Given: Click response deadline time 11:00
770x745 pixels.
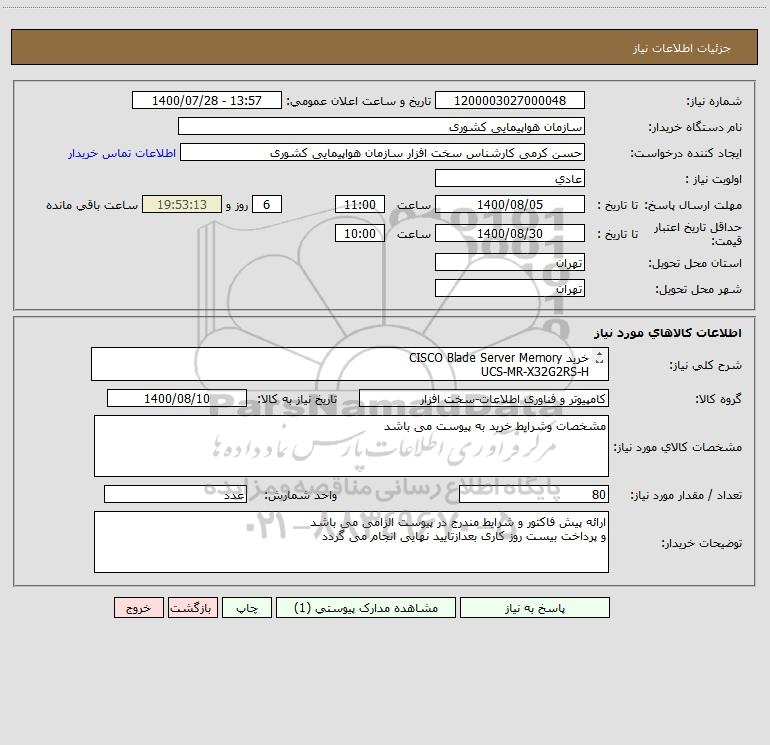Looking at the screenshot, I should point(359,204).
